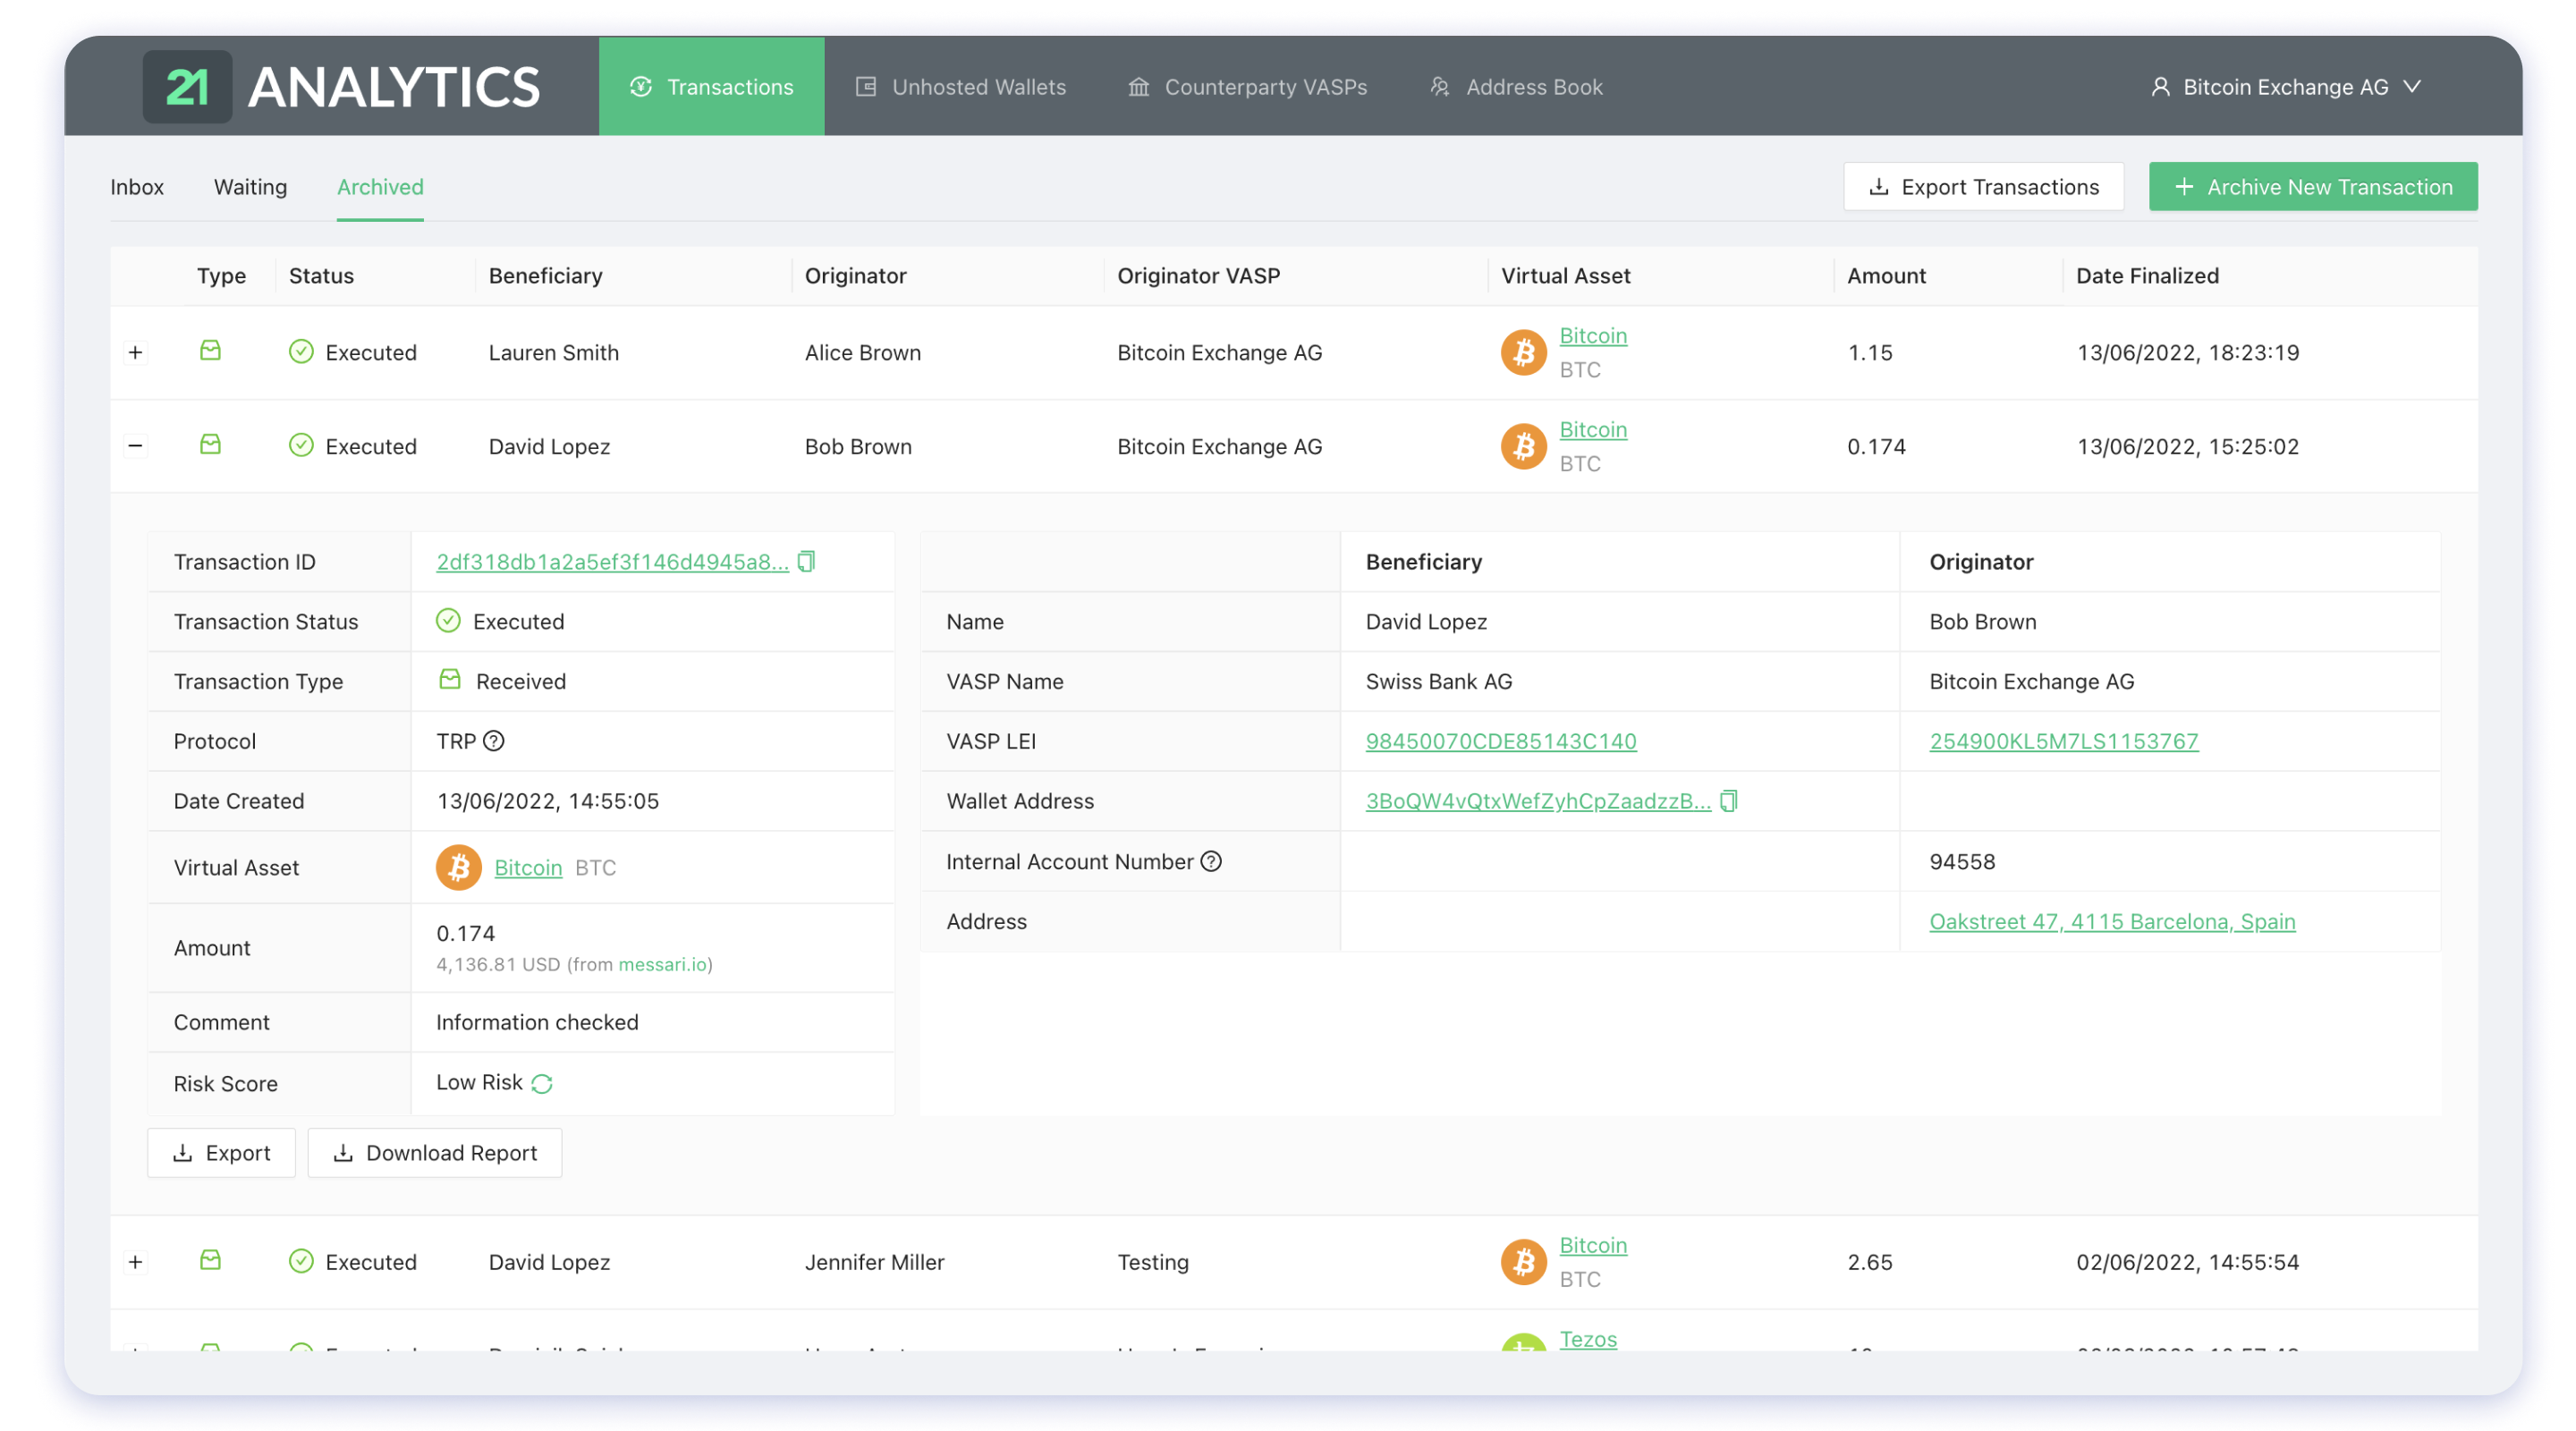The height and width of the screenshot is (1431, 2576).
Task: Click the Bitcoin Exchange AG account dropdown
Action: pyautogui.click(x=2284, y=87)
